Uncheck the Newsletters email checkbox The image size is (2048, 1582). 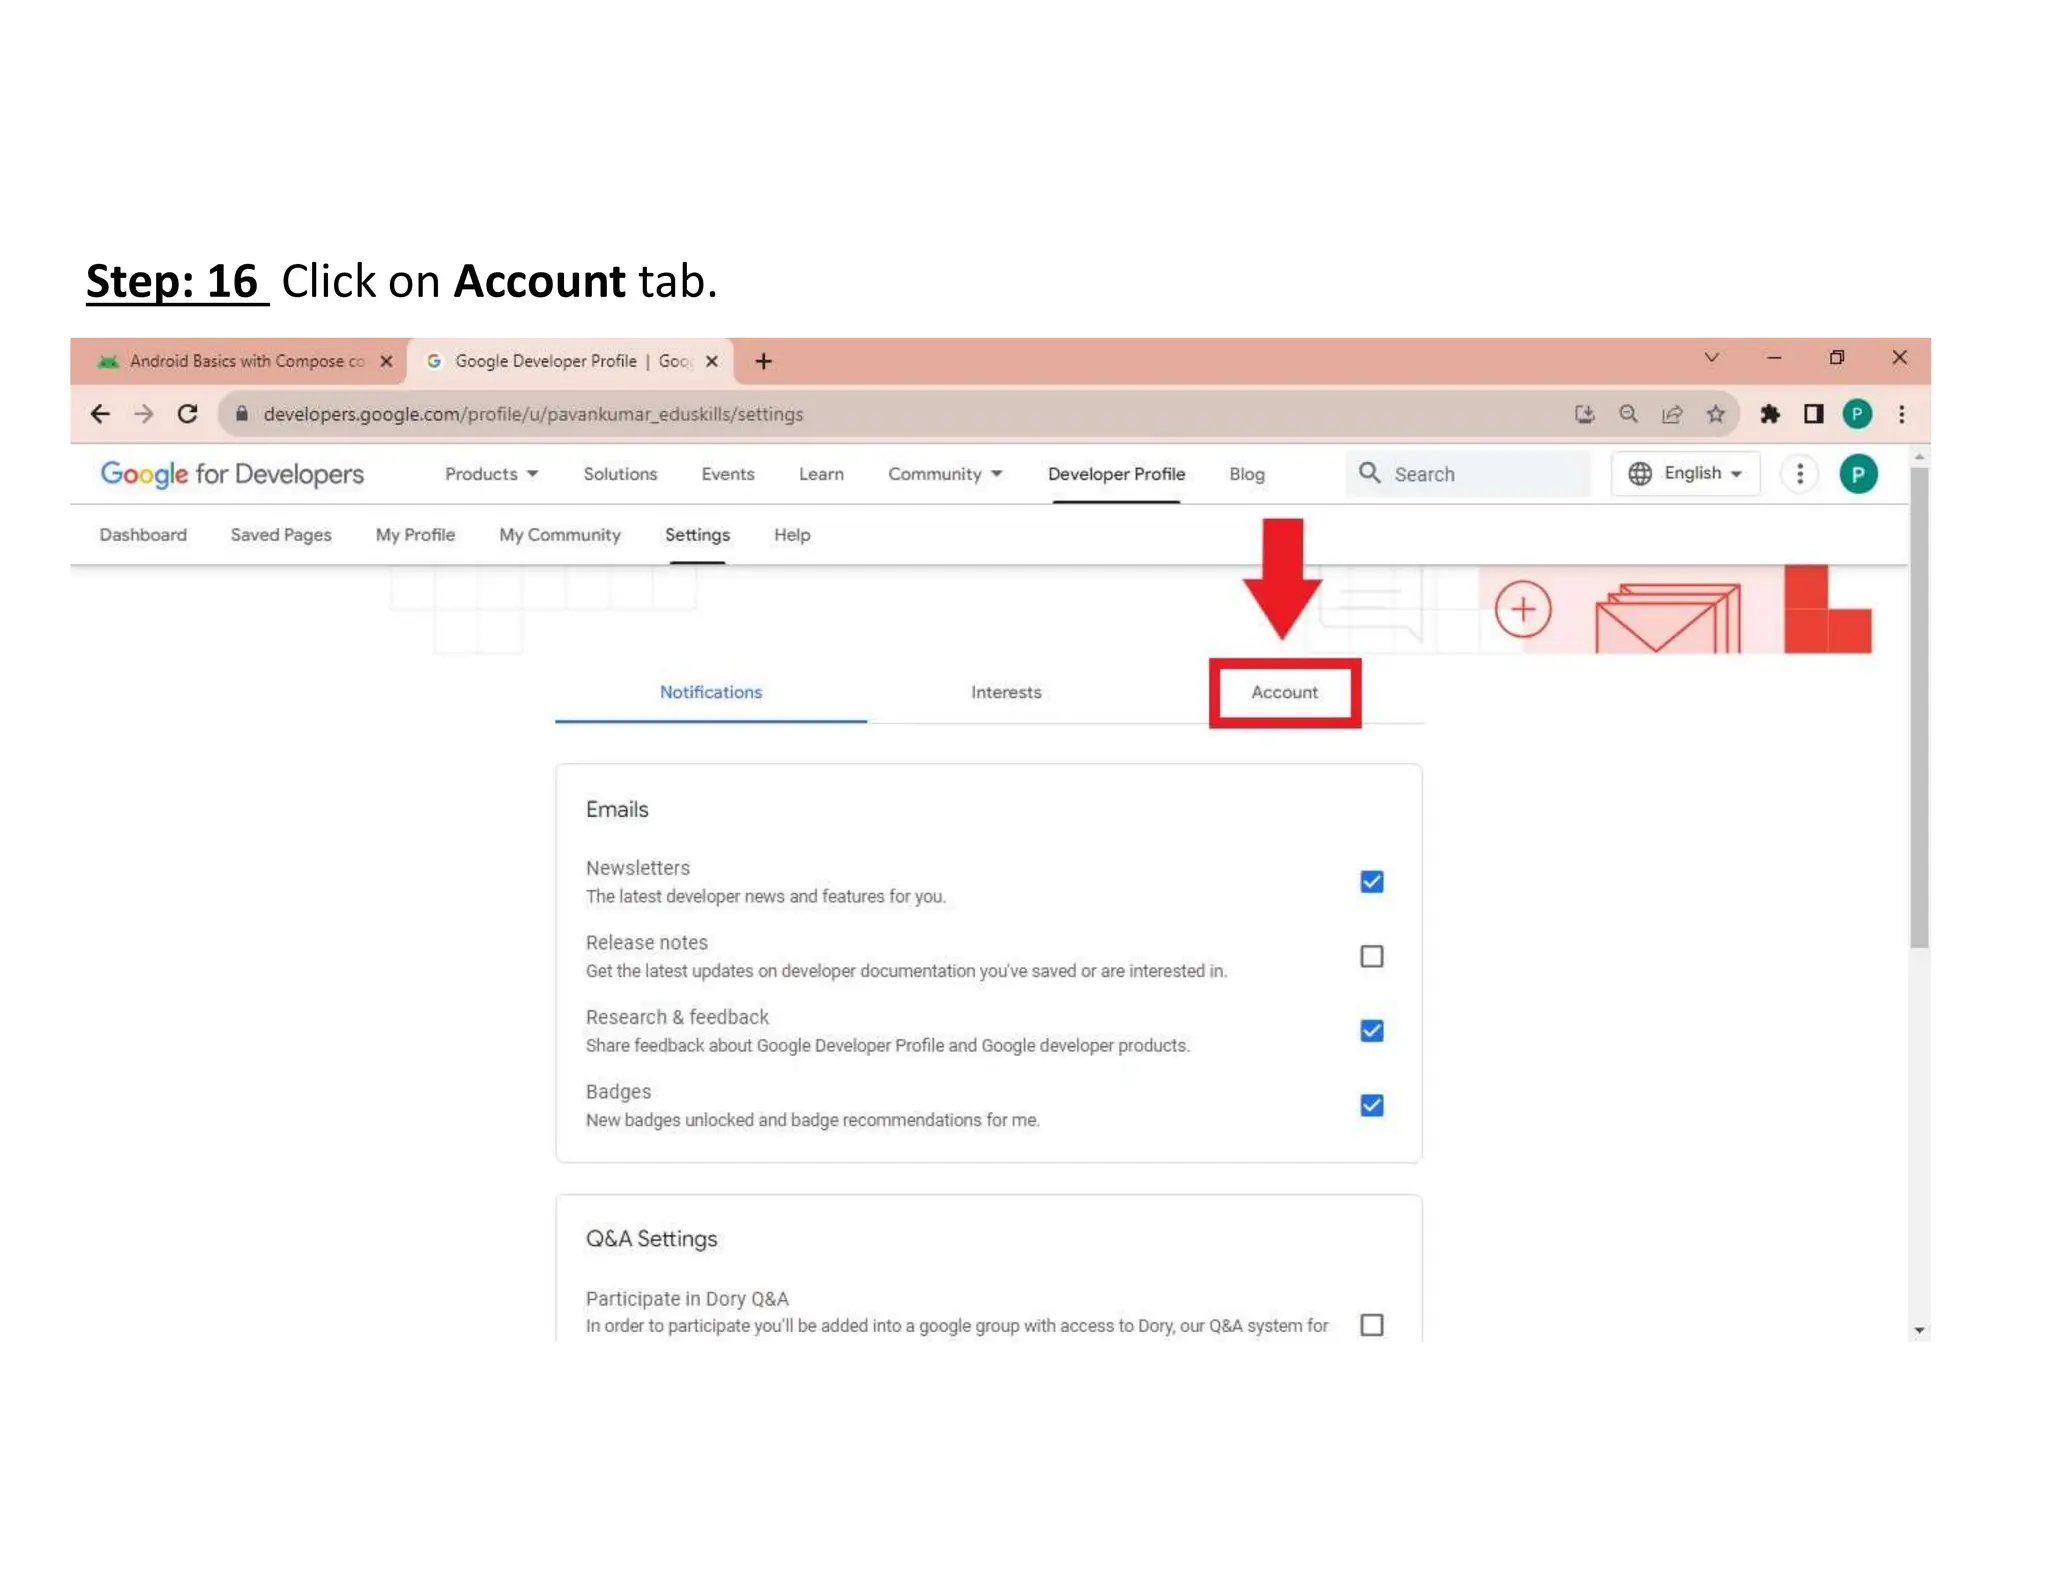click(1371, 881)
